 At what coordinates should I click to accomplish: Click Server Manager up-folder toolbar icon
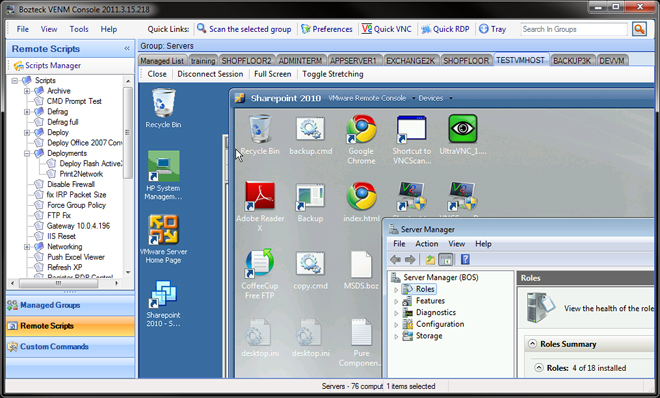pos(430,260)
